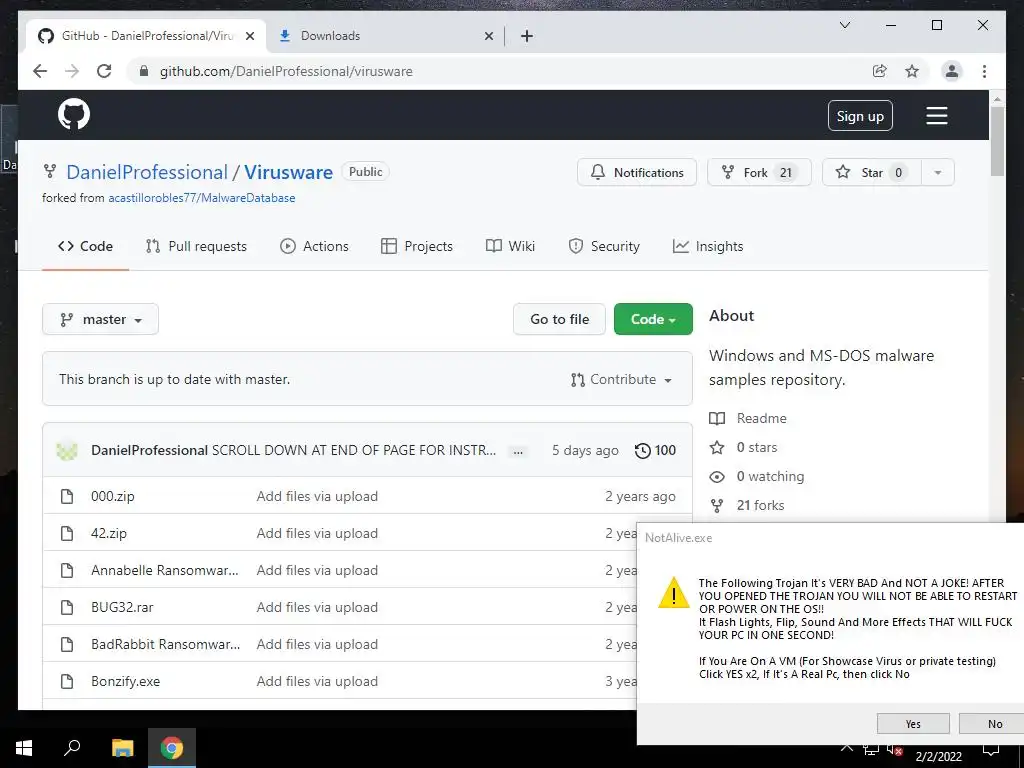Close the Downloads tab
Viewport: 1024px width, 768px height.
[488, 36]
